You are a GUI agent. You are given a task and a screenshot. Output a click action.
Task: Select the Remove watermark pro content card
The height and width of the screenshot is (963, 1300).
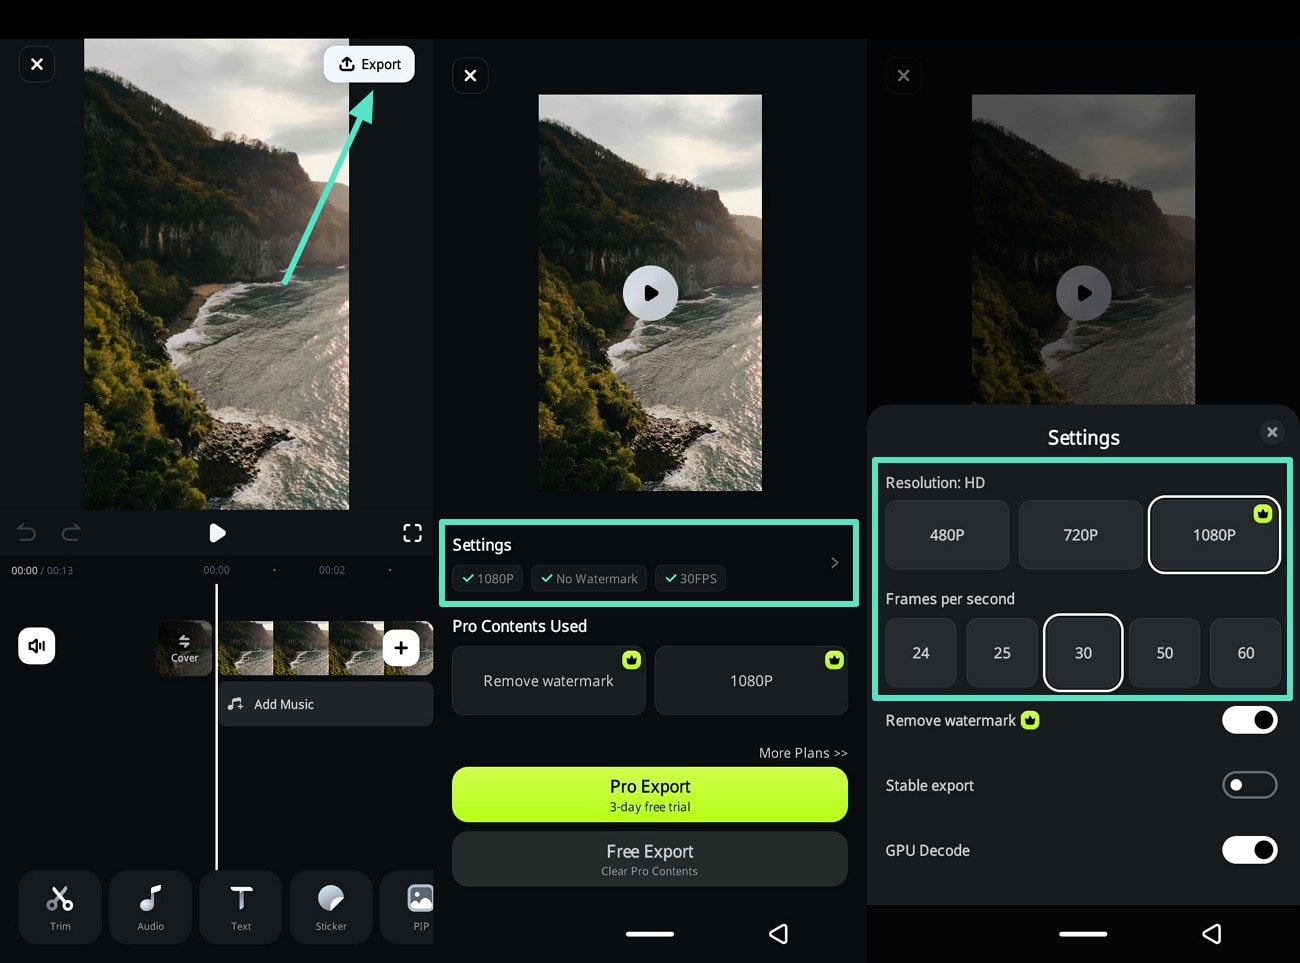click(x=548, y=680)
